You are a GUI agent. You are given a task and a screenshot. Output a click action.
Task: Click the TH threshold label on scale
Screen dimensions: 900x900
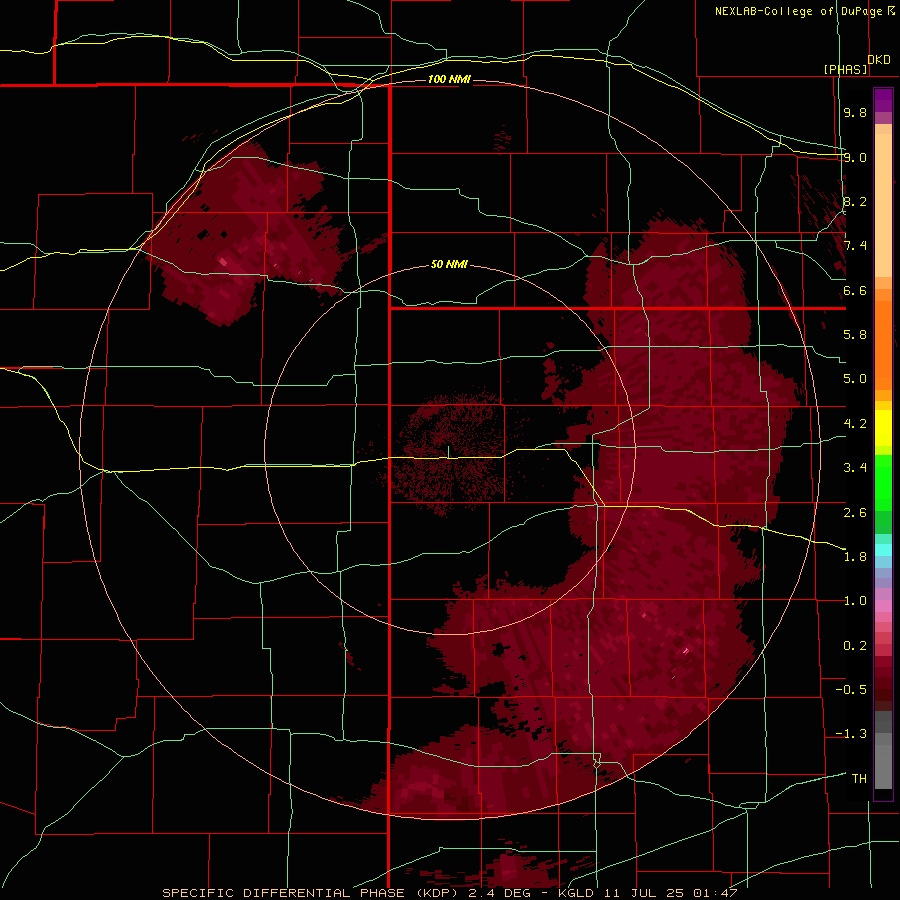click(859, 779)
